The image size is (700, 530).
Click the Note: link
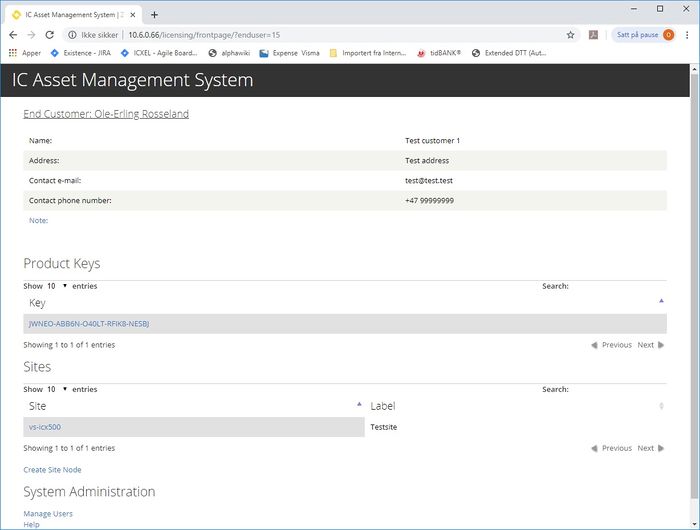click(38, 221)
